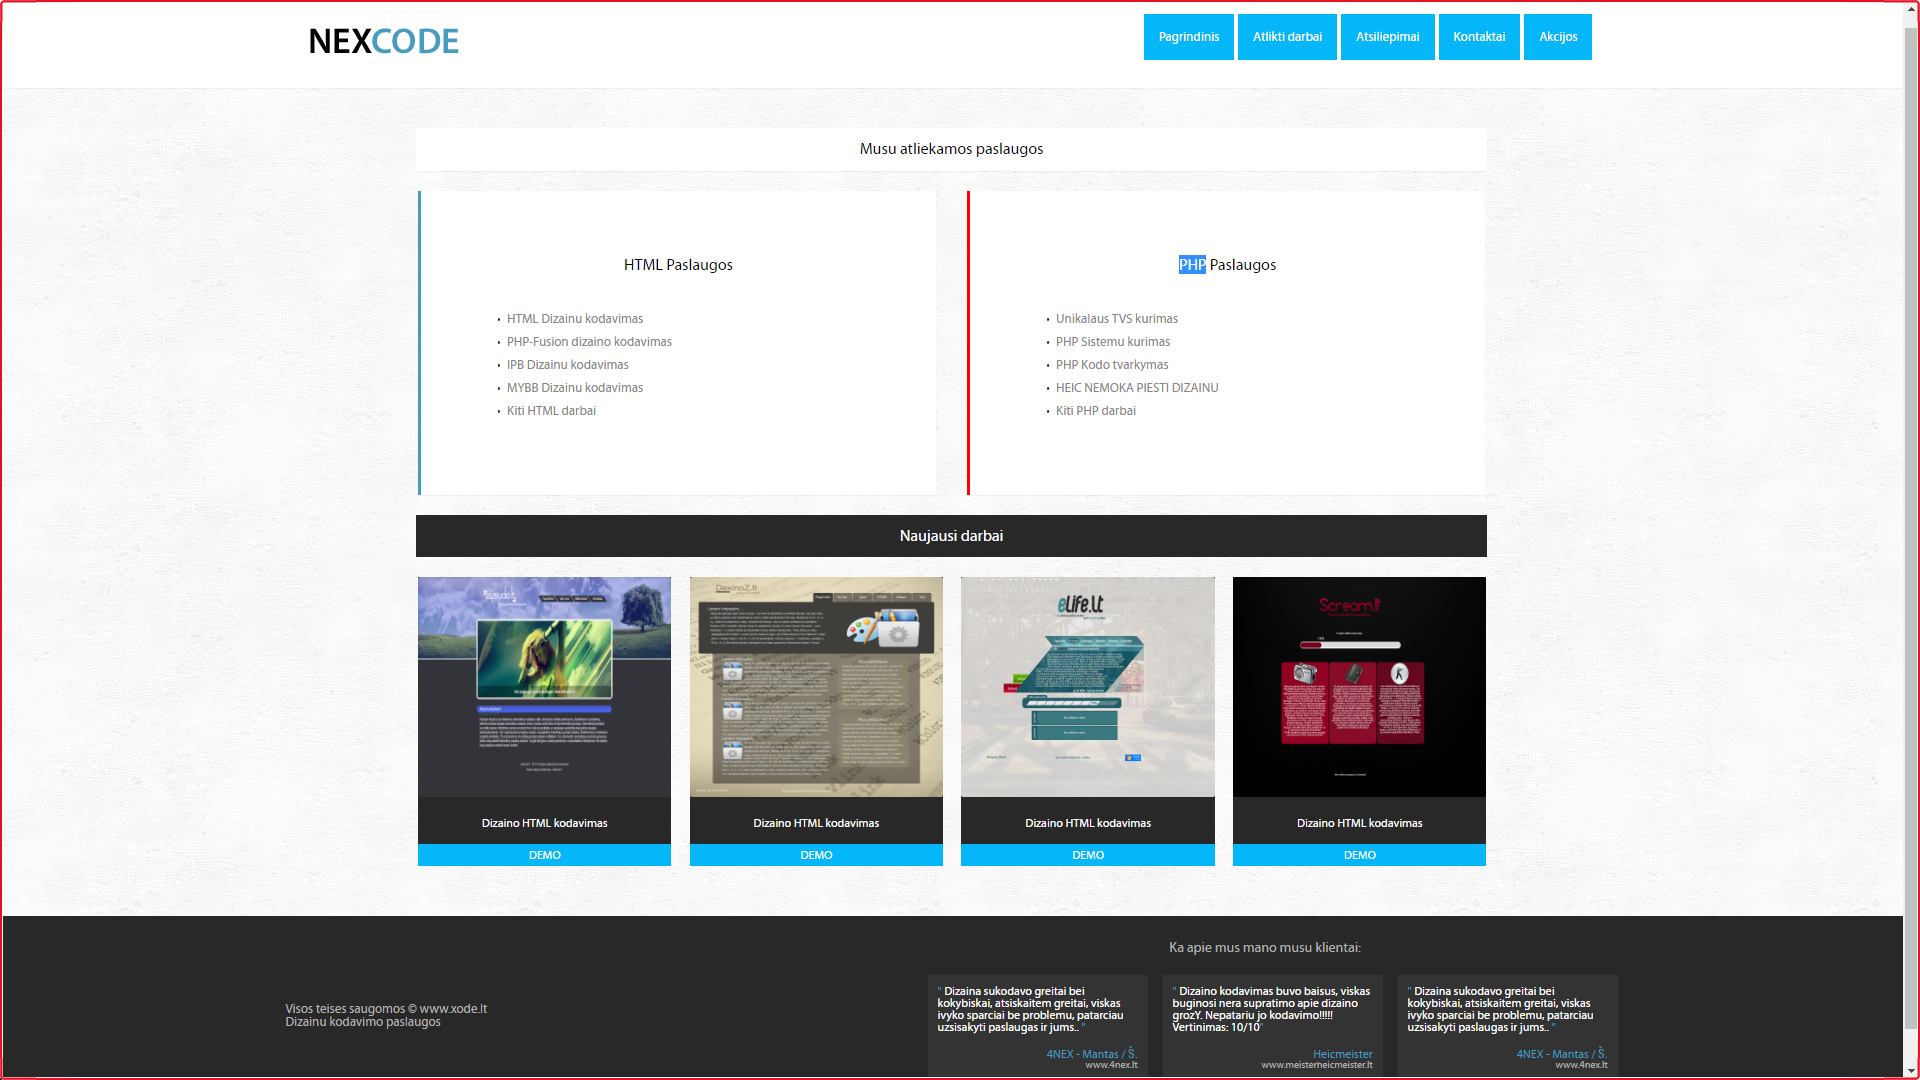Open the Pagrindinis menu item
Image resolution: width=1920 pixels, height=1080 pixels.
tap(1188, 37)
